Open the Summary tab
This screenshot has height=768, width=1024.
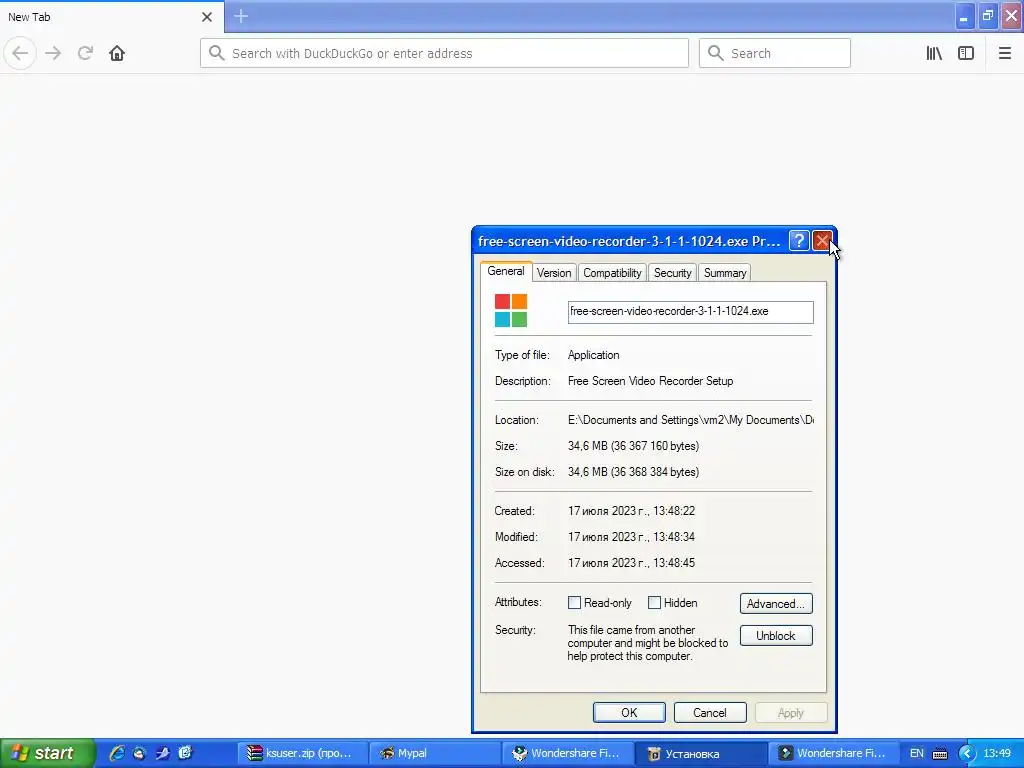coord(724,273)
